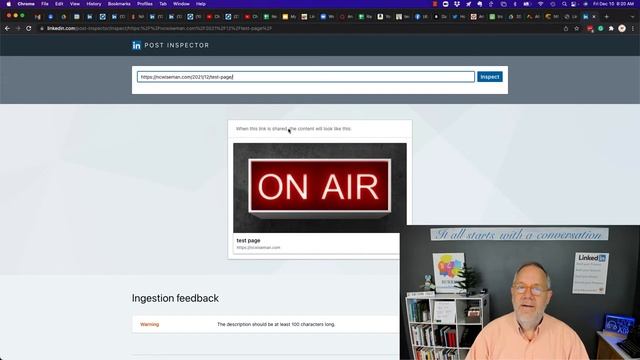Click the ON AIR preview image
The image size is (640, 360).
(320, 188)
